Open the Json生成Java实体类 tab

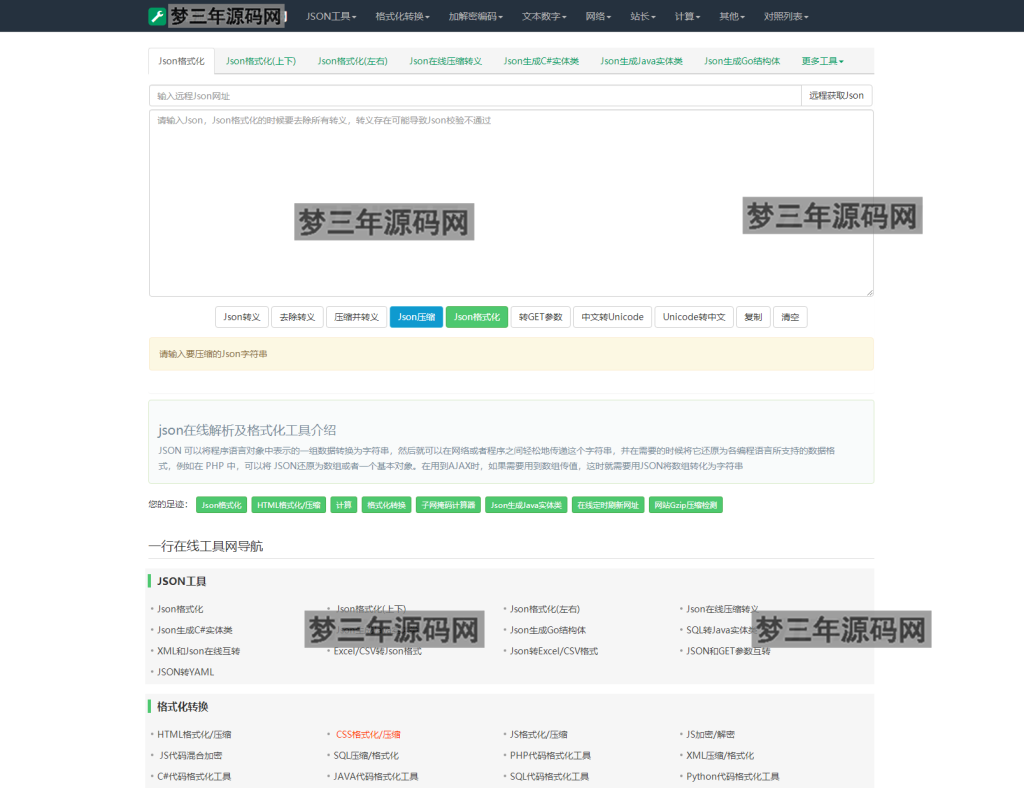[x=641, y=61]
